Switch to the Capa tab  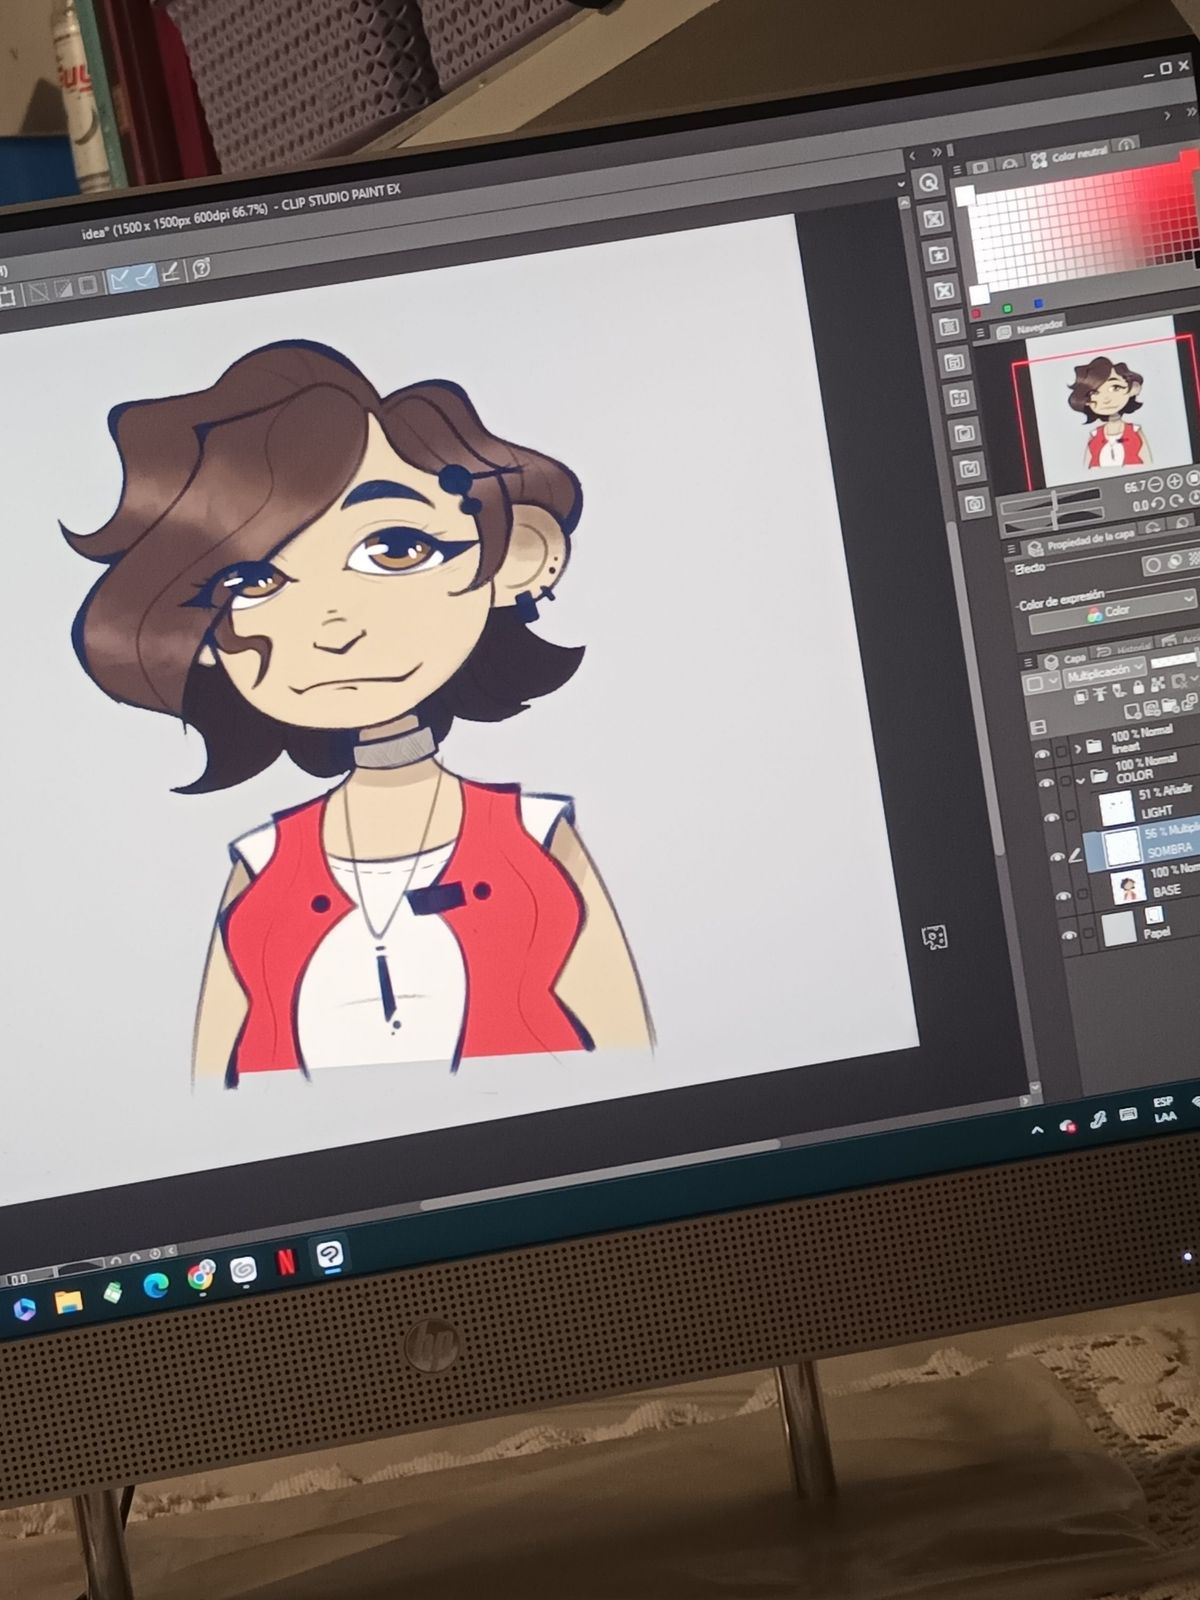[x=1065, y=659]
